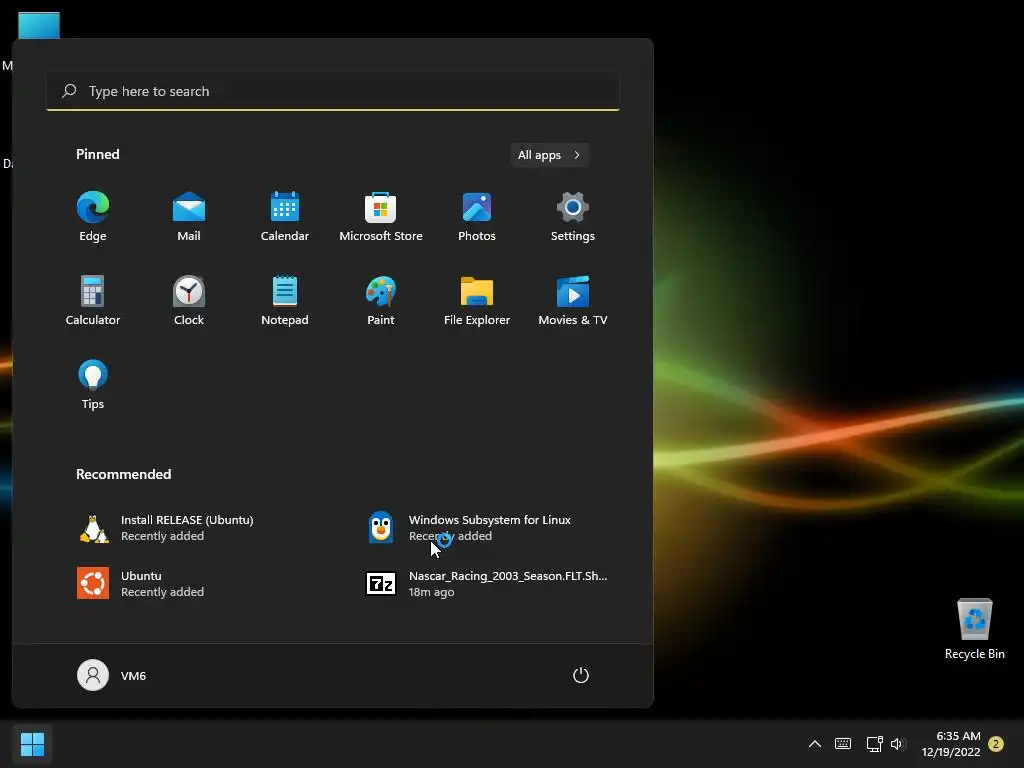Click the Type here to search field

coord(333,91)
